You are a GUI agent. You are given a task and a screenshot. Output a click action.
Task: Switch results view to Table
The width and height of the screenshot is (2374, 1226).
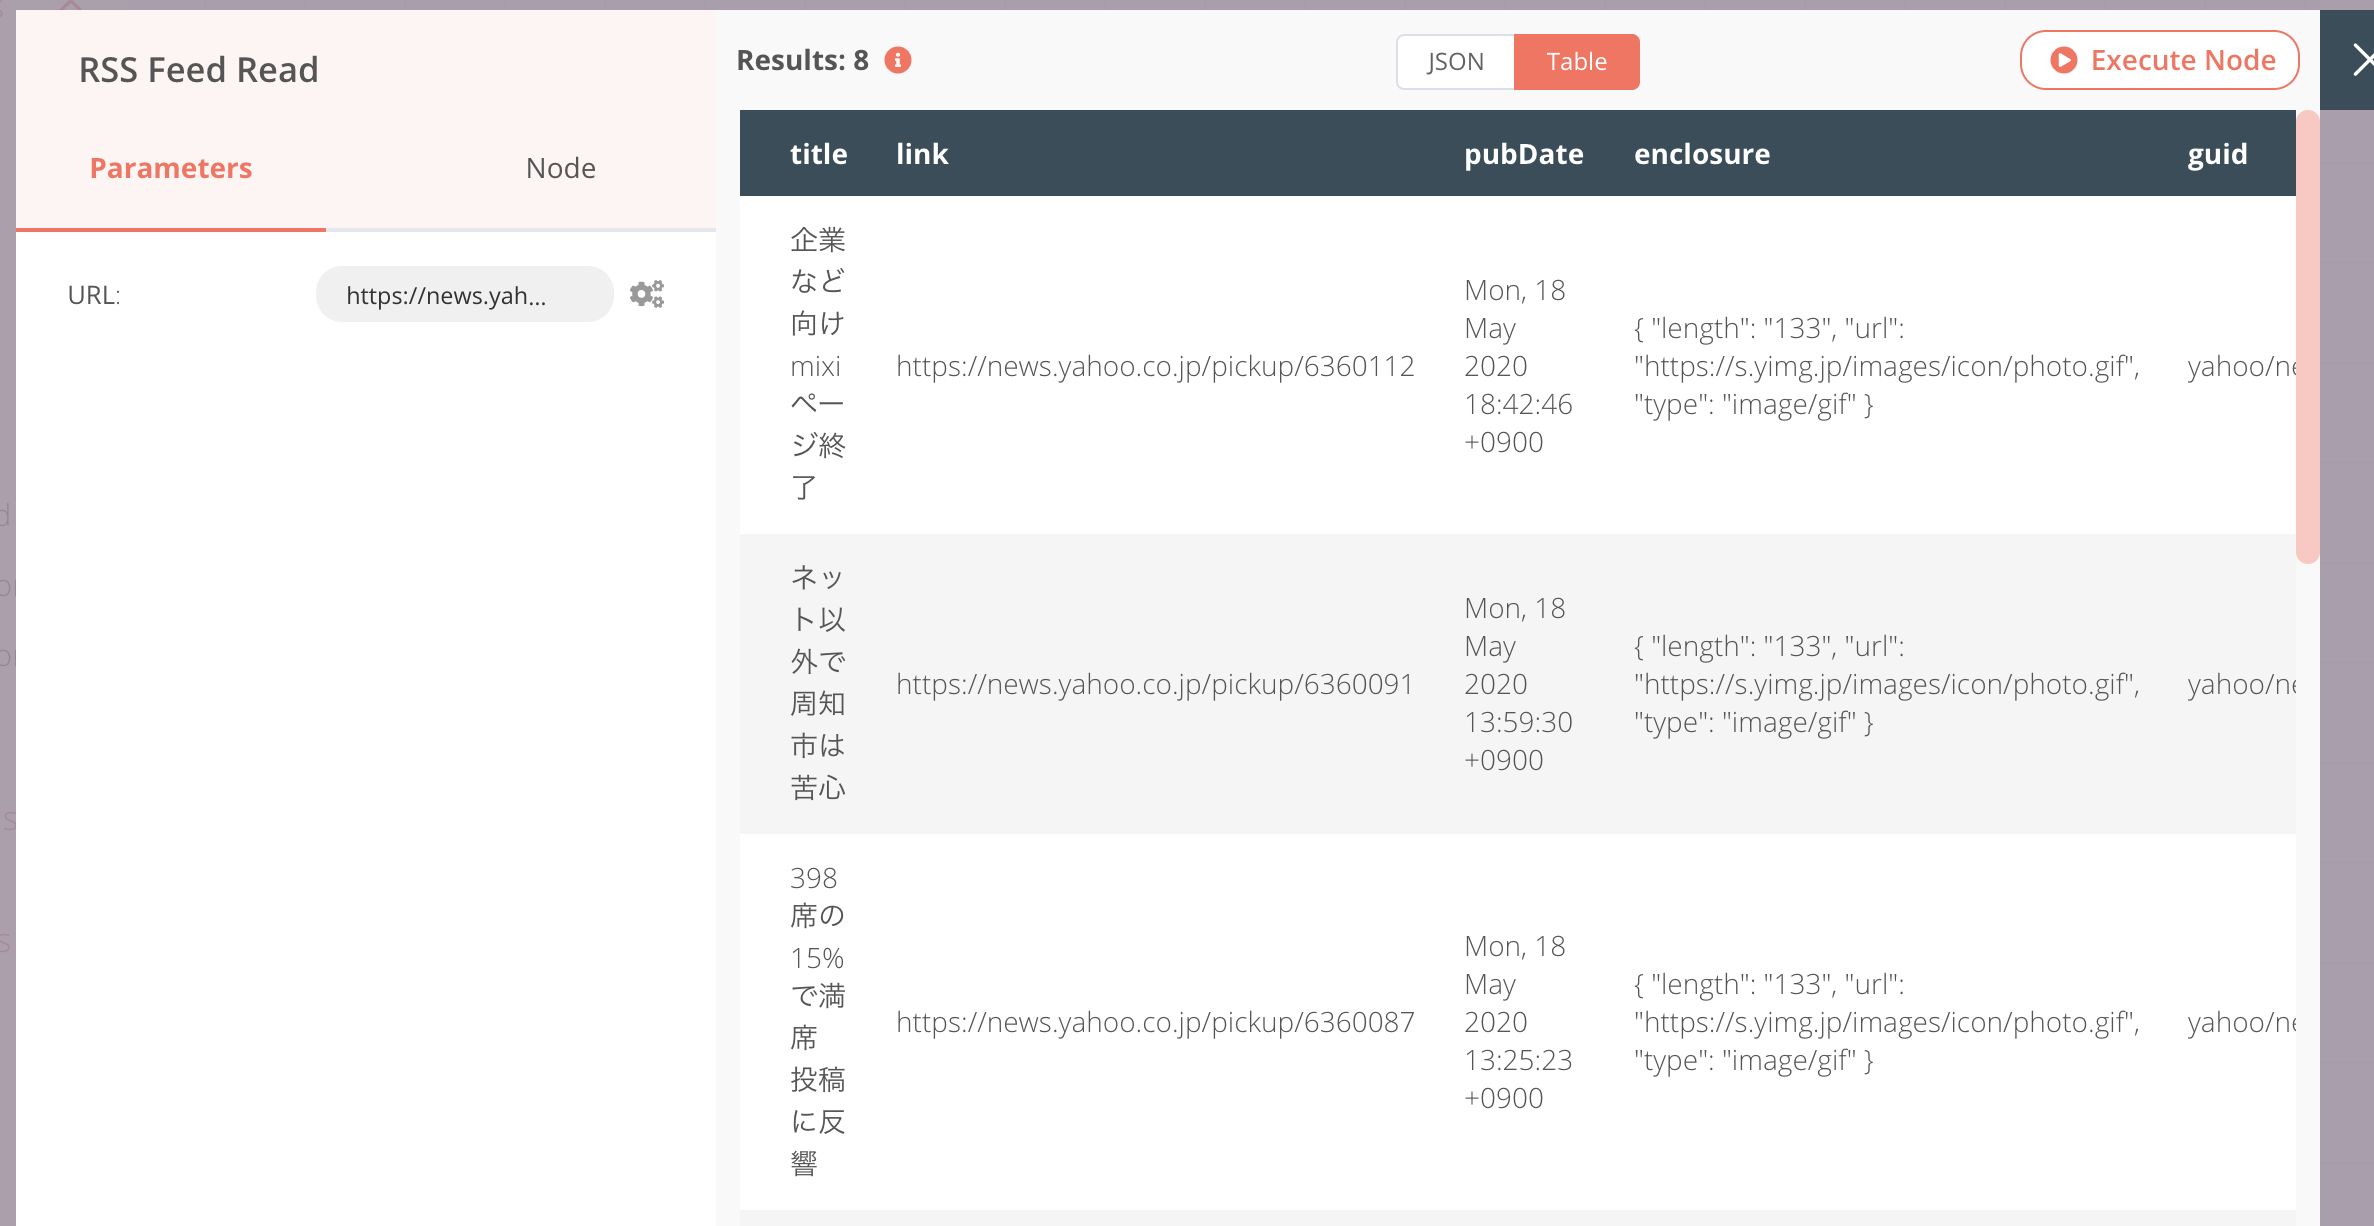(1576, 62)
